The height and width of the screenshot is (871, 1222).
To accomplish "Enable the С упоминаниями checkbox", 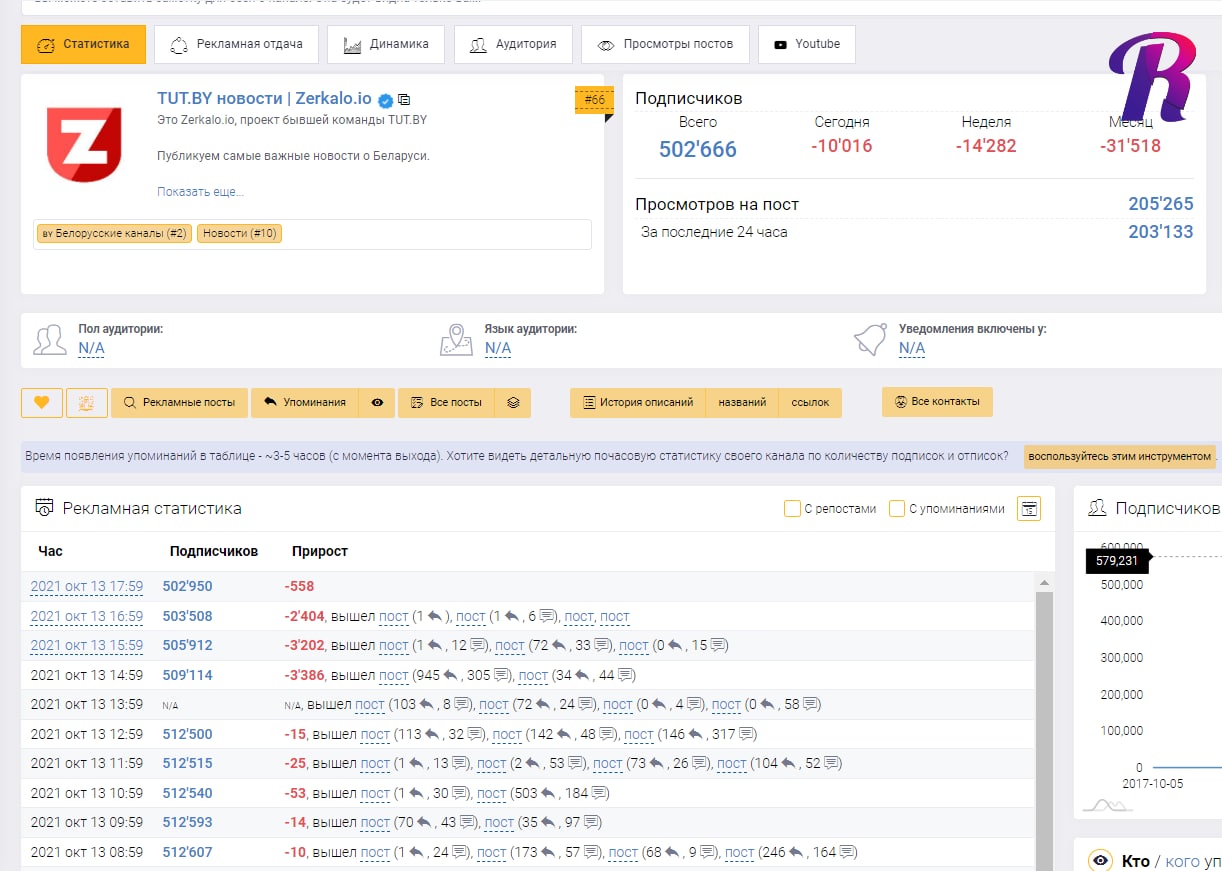I will click(x=897, y=508).
